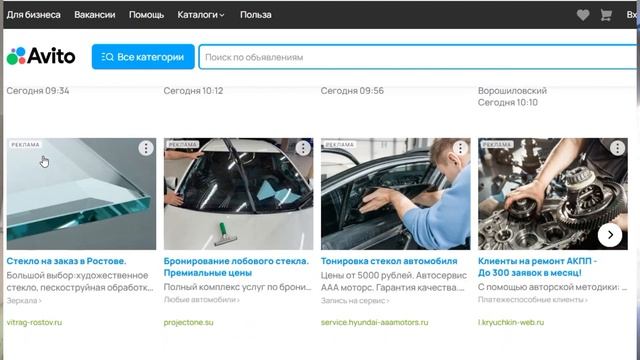Click the Сегодня 10:10 timestamp
This screenshot has height=360, width=640.
click(x=508, y=102)
